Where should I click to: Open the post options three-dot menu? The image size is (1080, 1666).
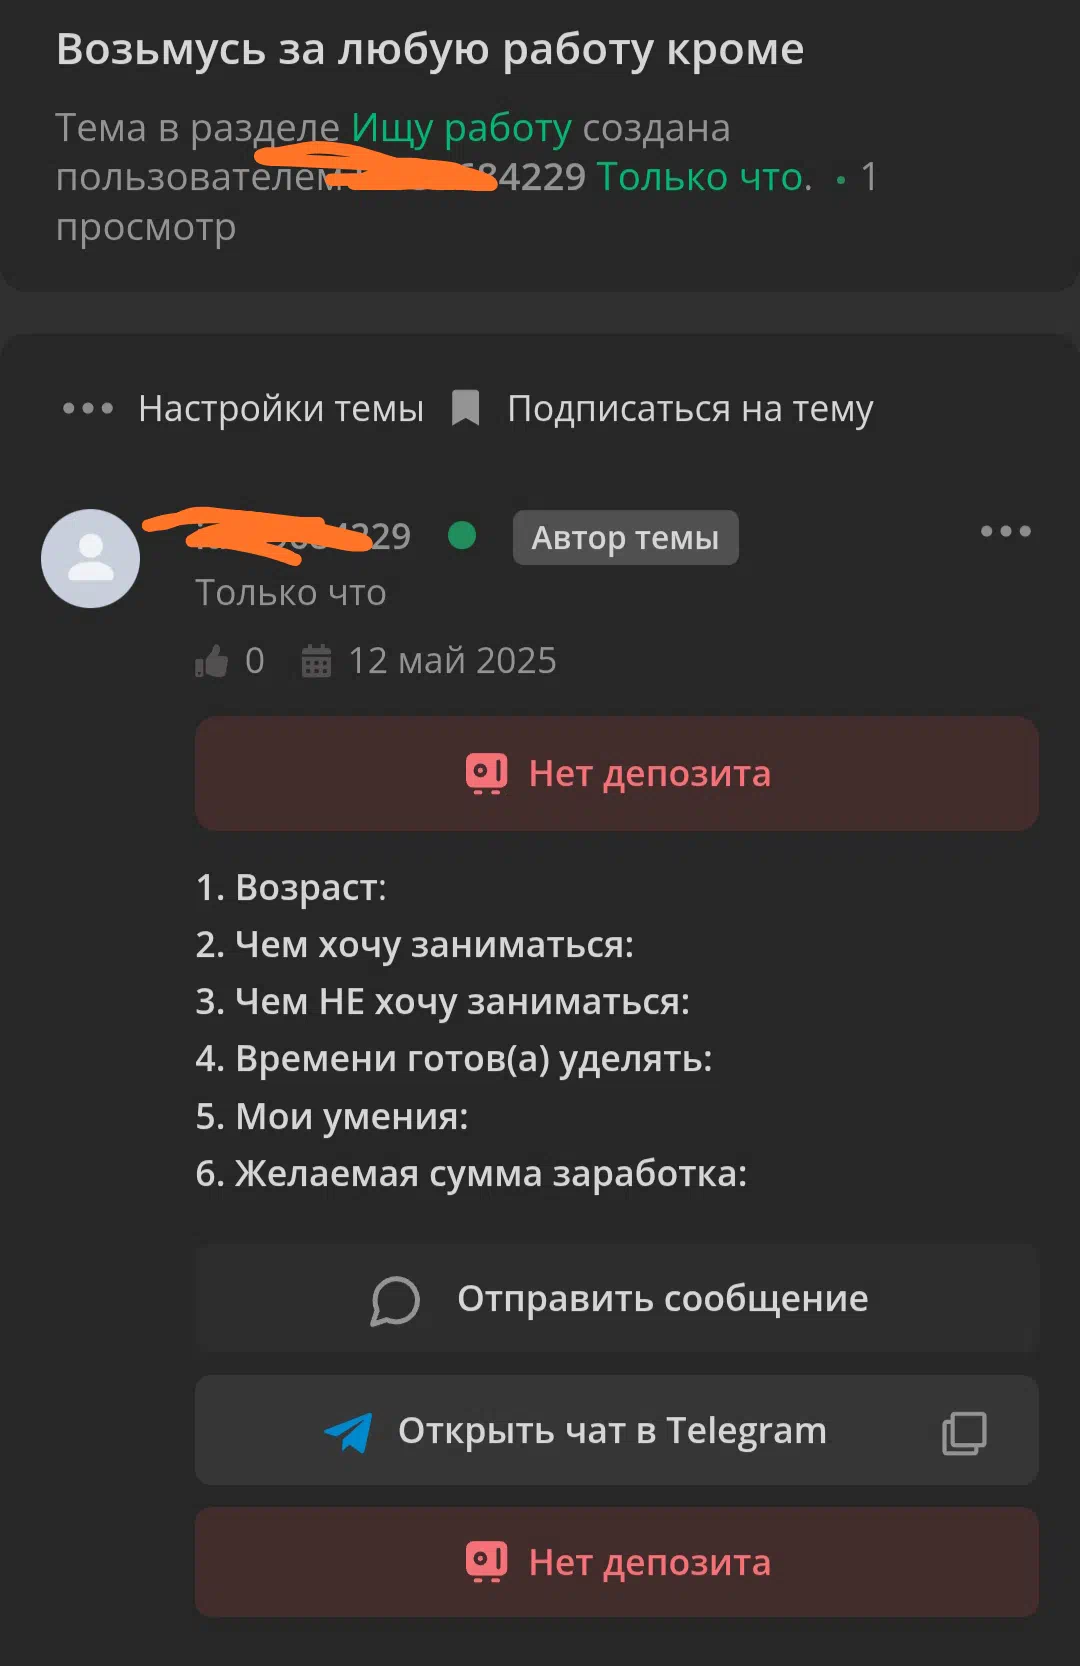click(x=1005, y=531)
